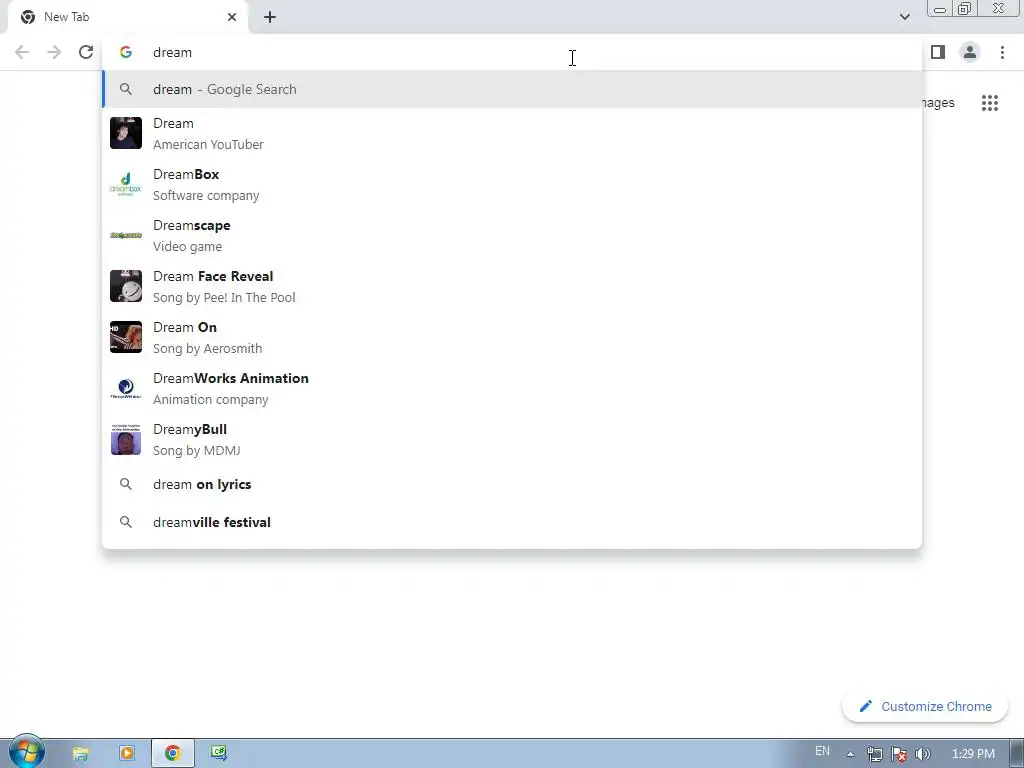Expand the tab search chevron
The width and height of the screenshot is (1024, 768).
[904, 17]
